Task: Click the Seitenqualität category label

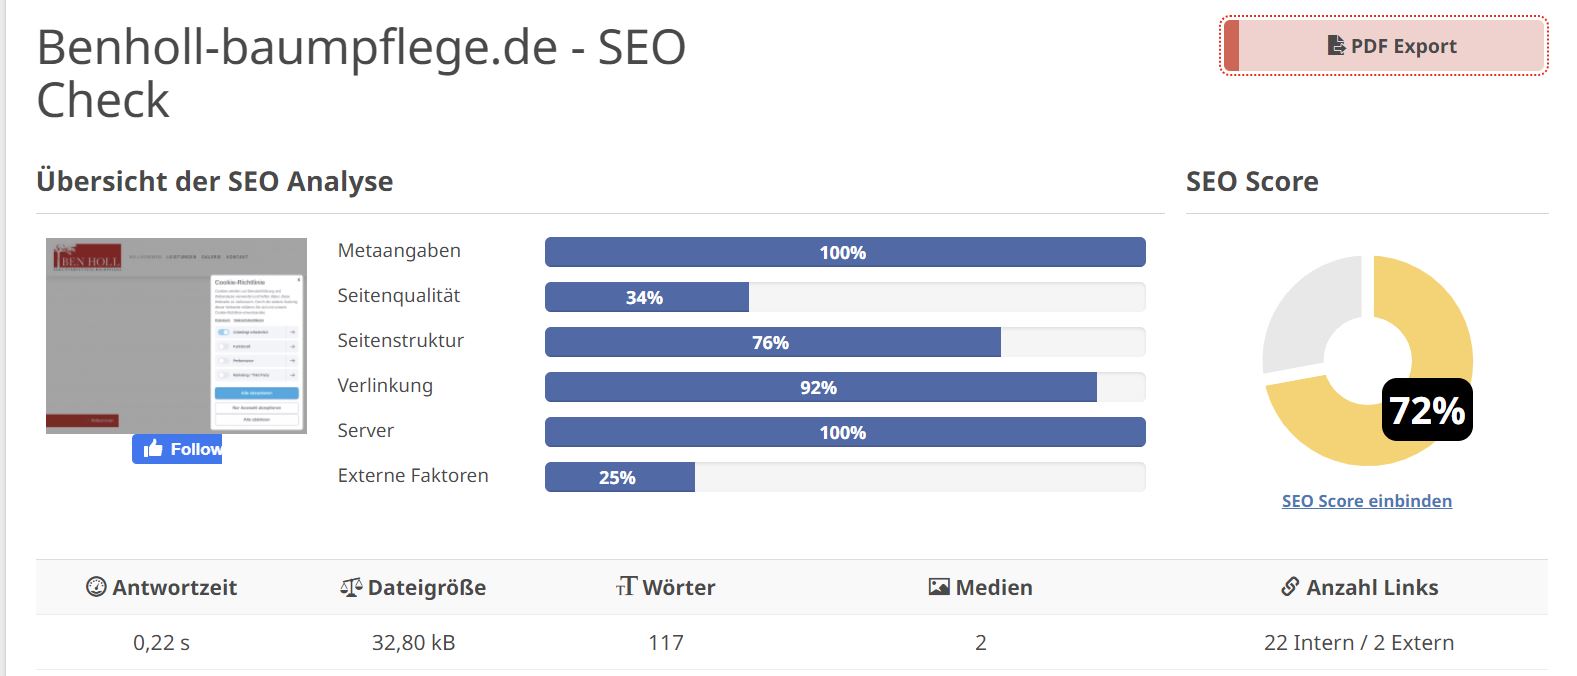Action: [399, 296]
